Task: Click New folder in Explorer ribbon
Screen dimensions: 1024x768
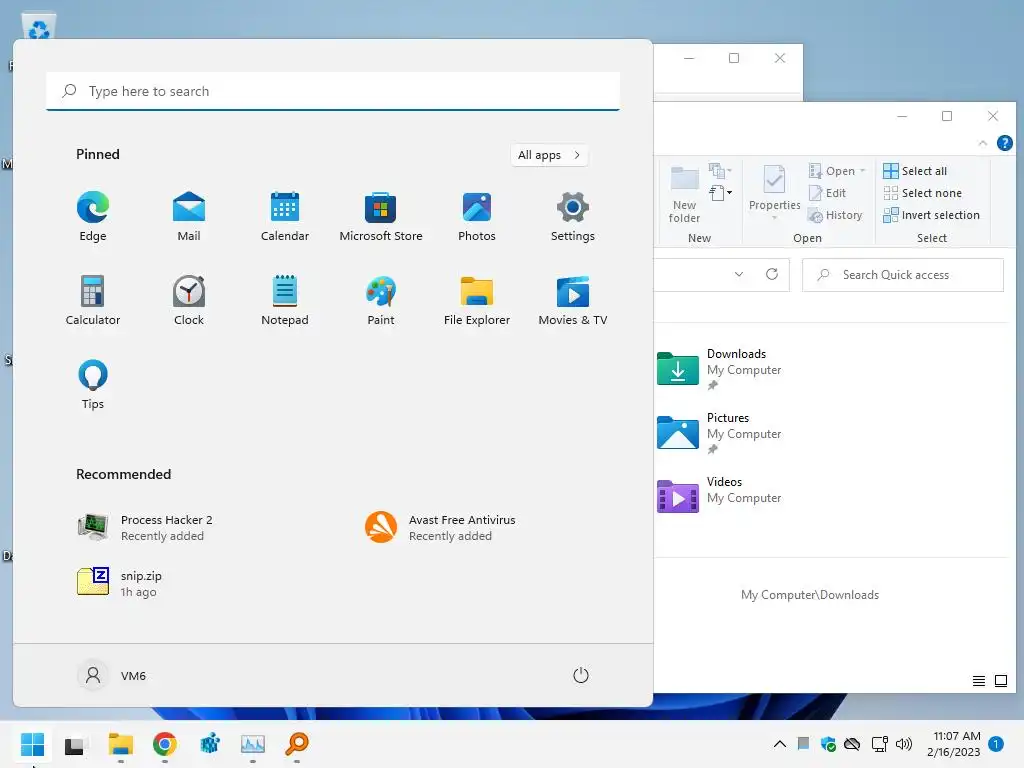Action: [684, 193]
